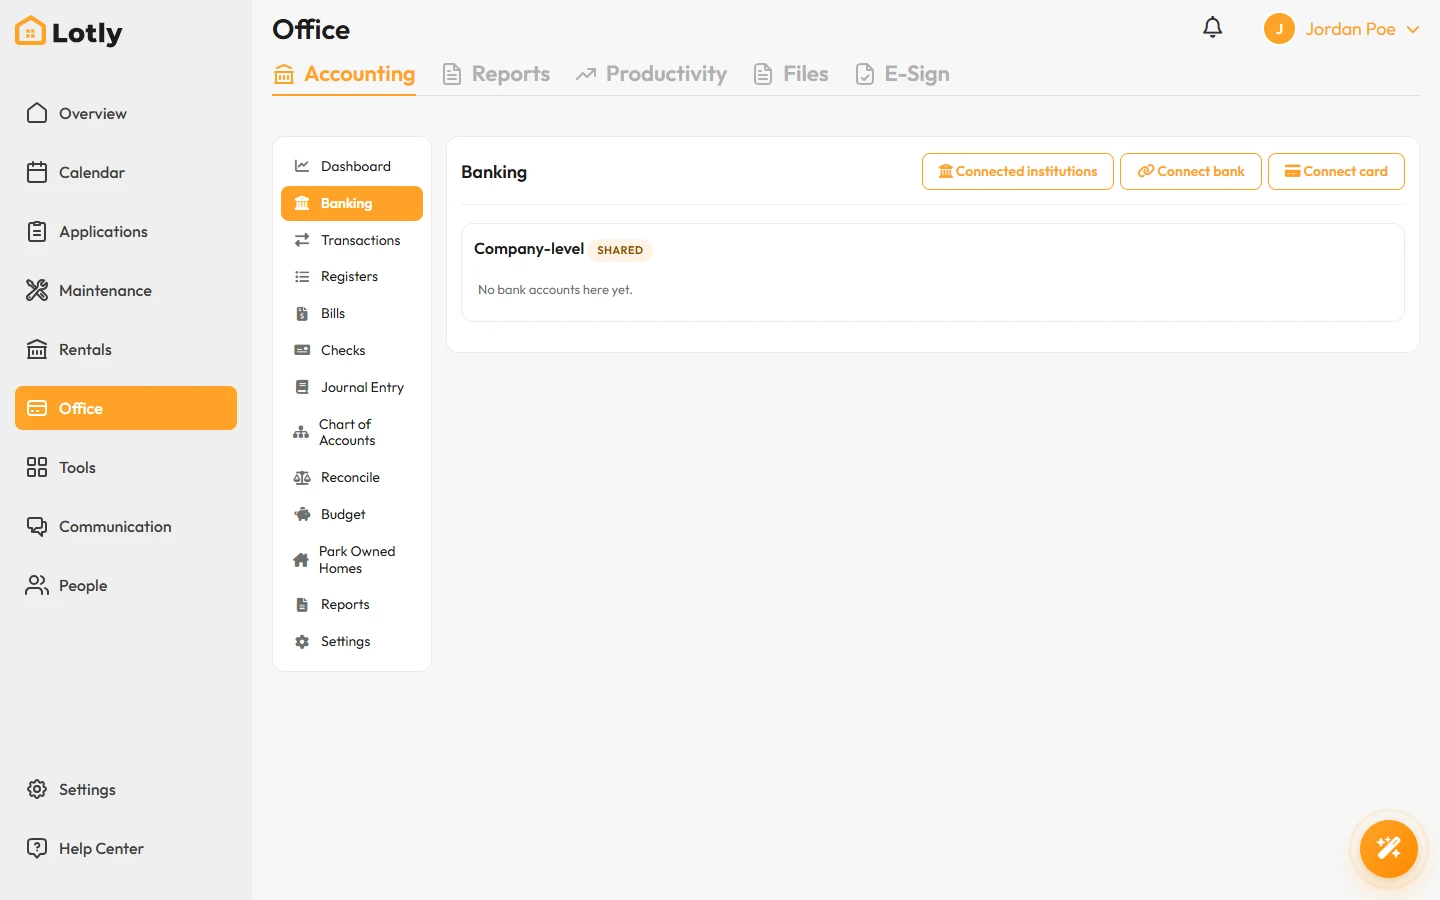This screenshot has height=900, width=1440.
Task: Click the Help Center question icon
Action: tap(37, 848)
